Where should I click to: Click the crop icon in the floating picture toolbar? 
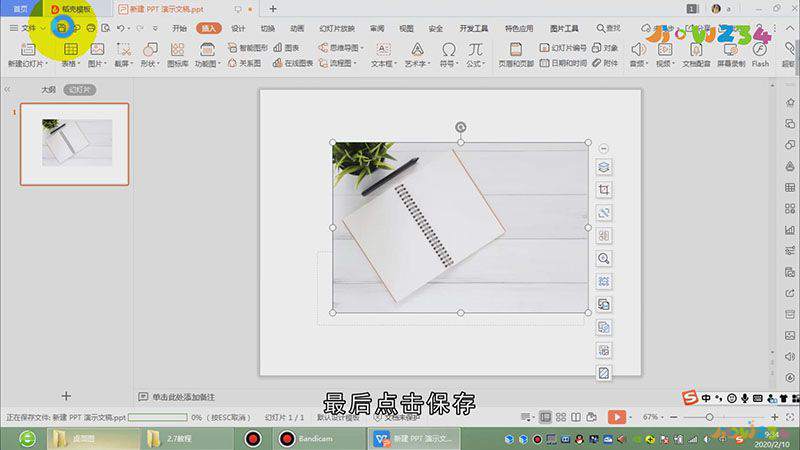pos(604,190)
